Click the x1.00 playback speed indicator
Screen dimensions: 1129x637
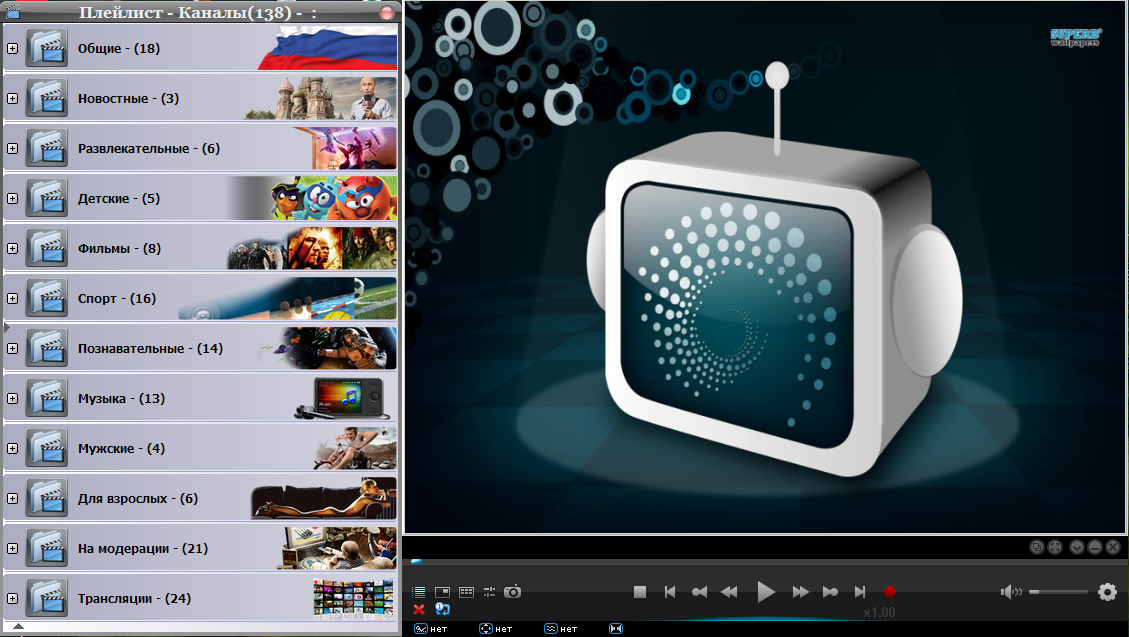click(x=879, y=613)
